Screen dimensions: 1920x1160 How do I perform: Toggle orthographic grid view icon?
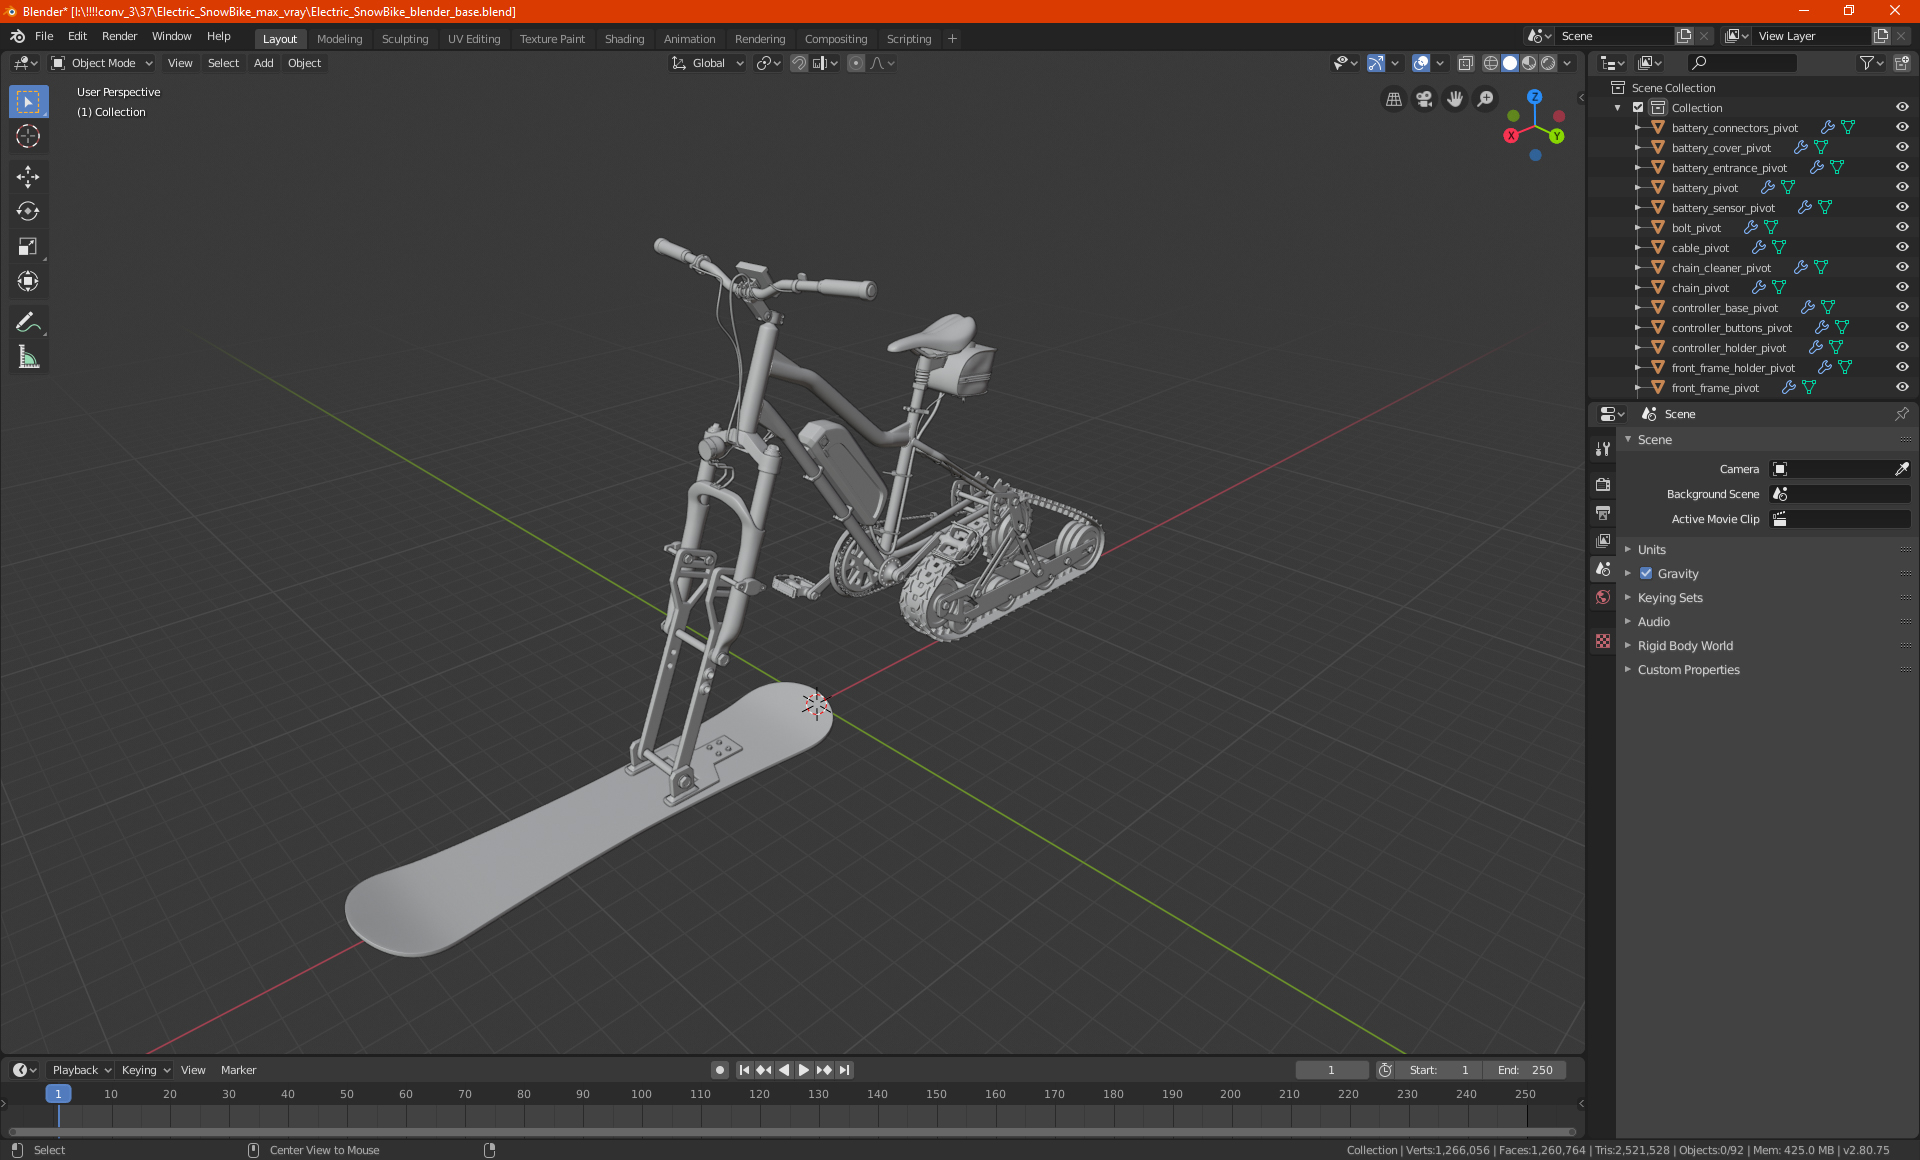click(1393, 99)
